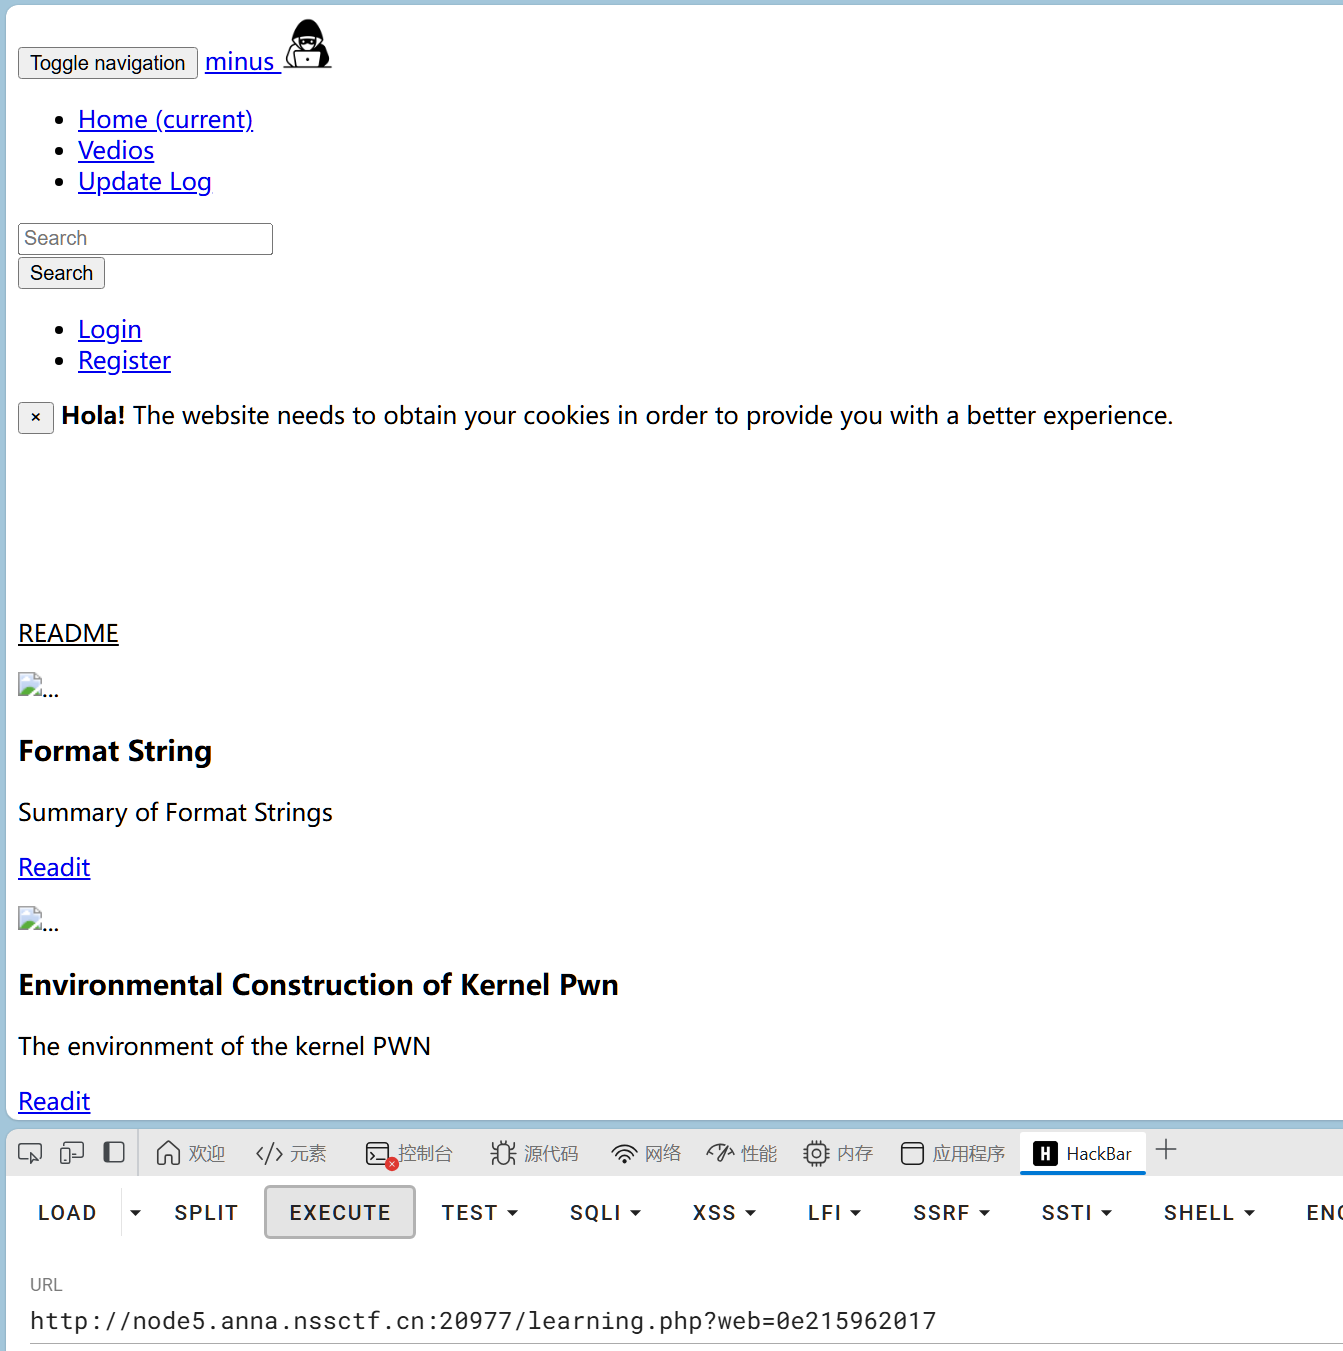Click the Update Log link

click(145, 182)
